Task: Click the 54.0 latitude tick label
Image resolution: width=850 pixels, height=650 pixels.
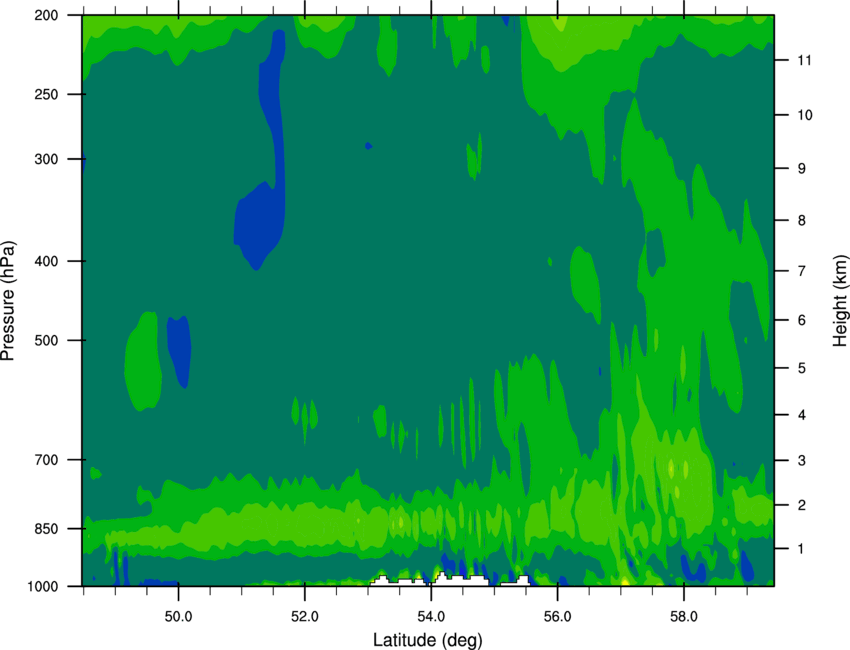Action: pos(431,617)
